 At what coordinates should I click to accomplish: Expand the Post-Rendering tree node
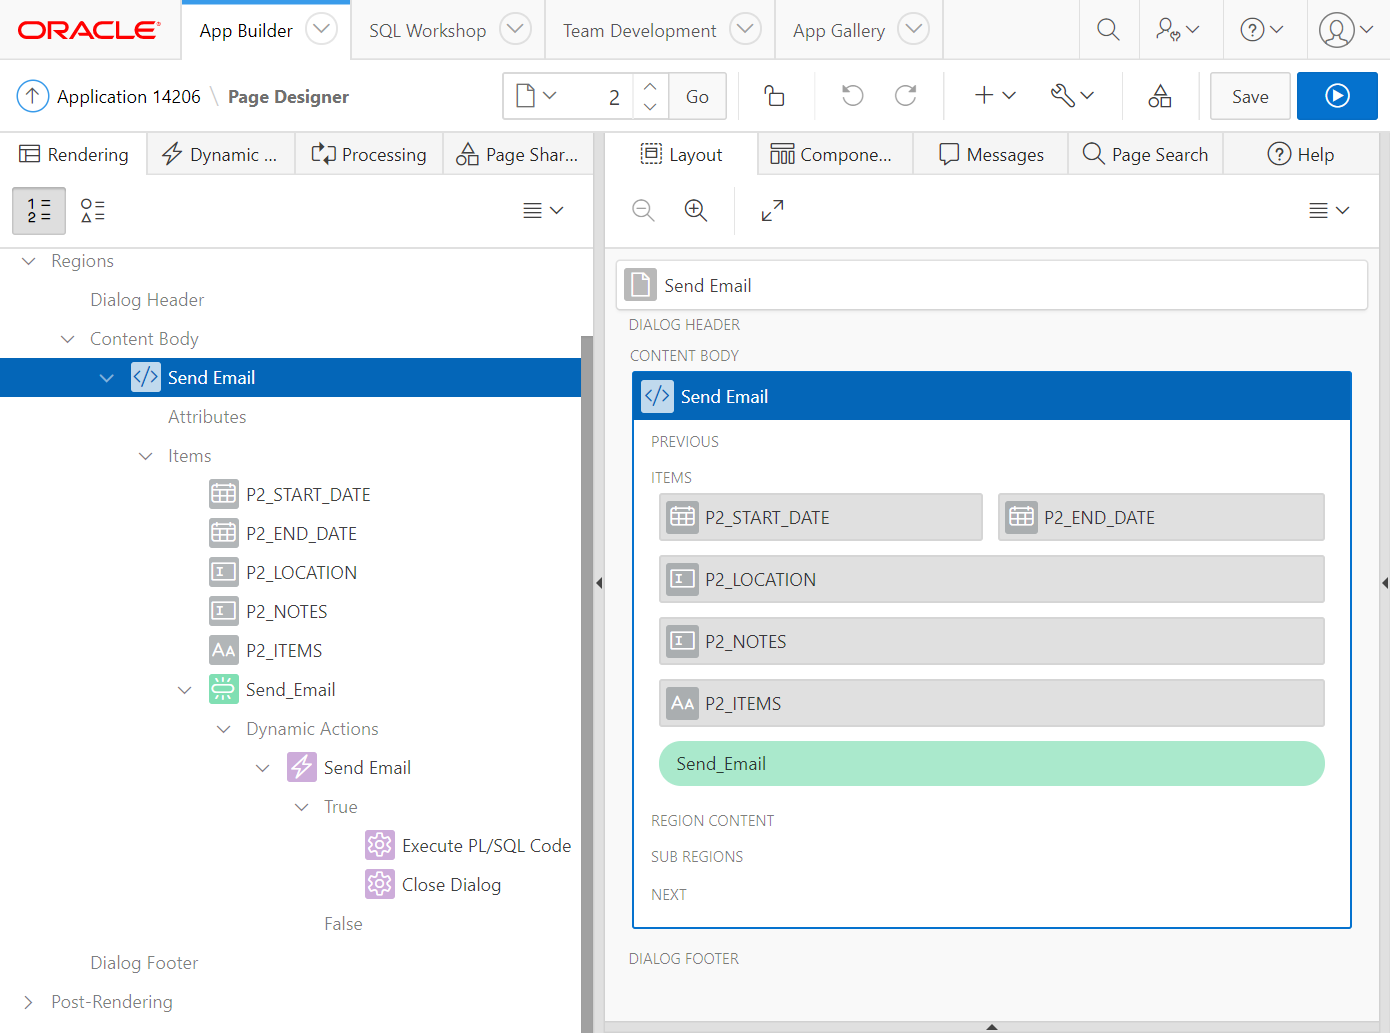(29, 1002)
